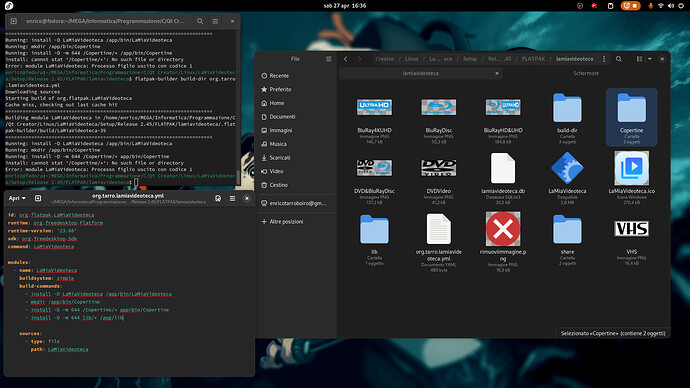The width and height of the screenshot is (690, 388).
Task: Select the share folder
Action: click(567, 239)
